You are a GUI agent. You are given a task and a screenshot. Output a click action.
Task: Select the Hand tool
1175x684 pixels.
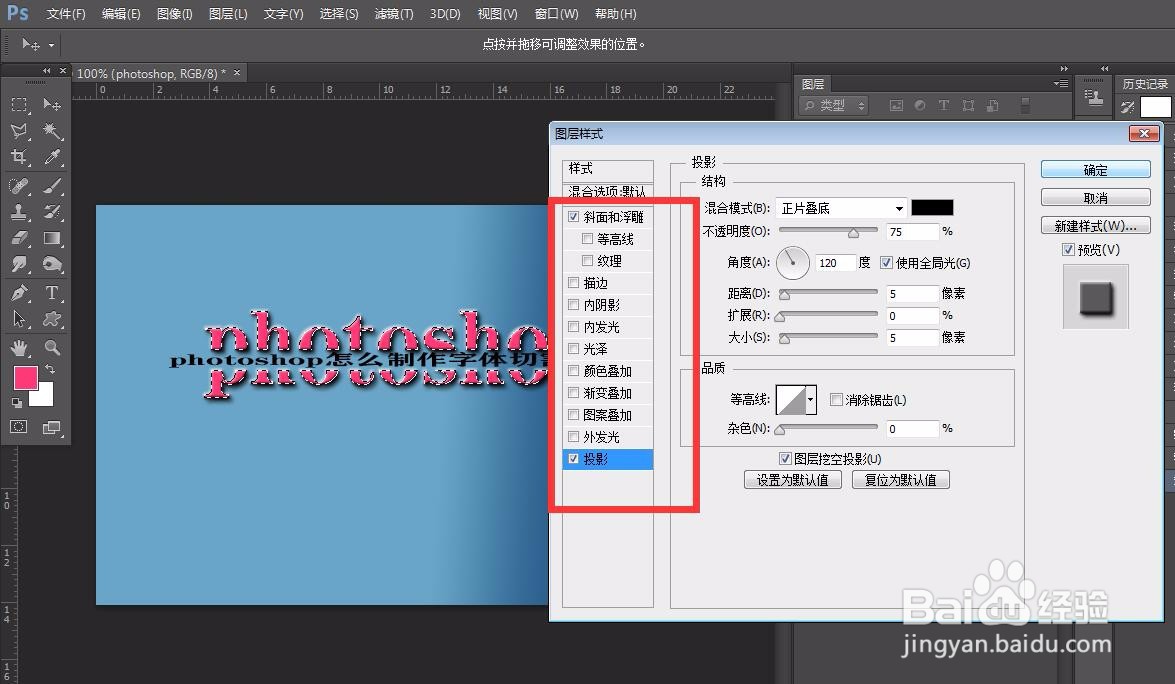19,347
